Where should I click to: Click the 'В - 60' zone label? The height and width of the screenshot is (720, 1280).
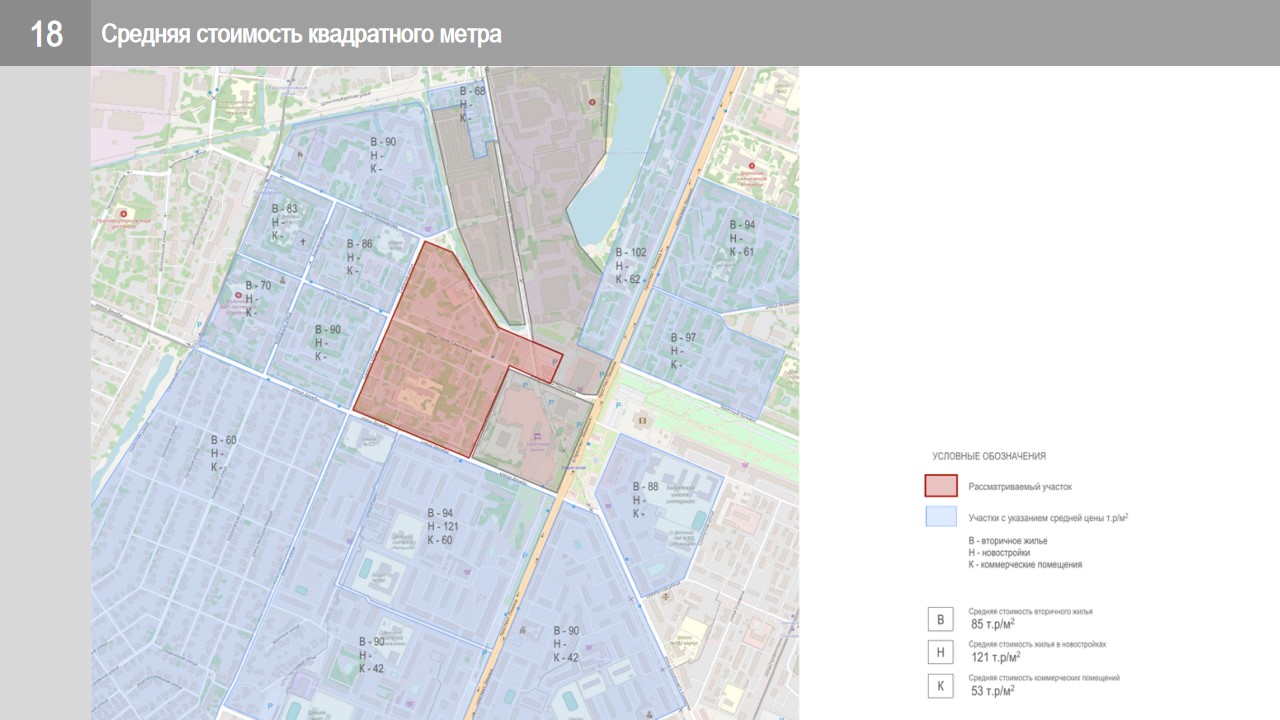pyautogui.click(x=223, y=440)
